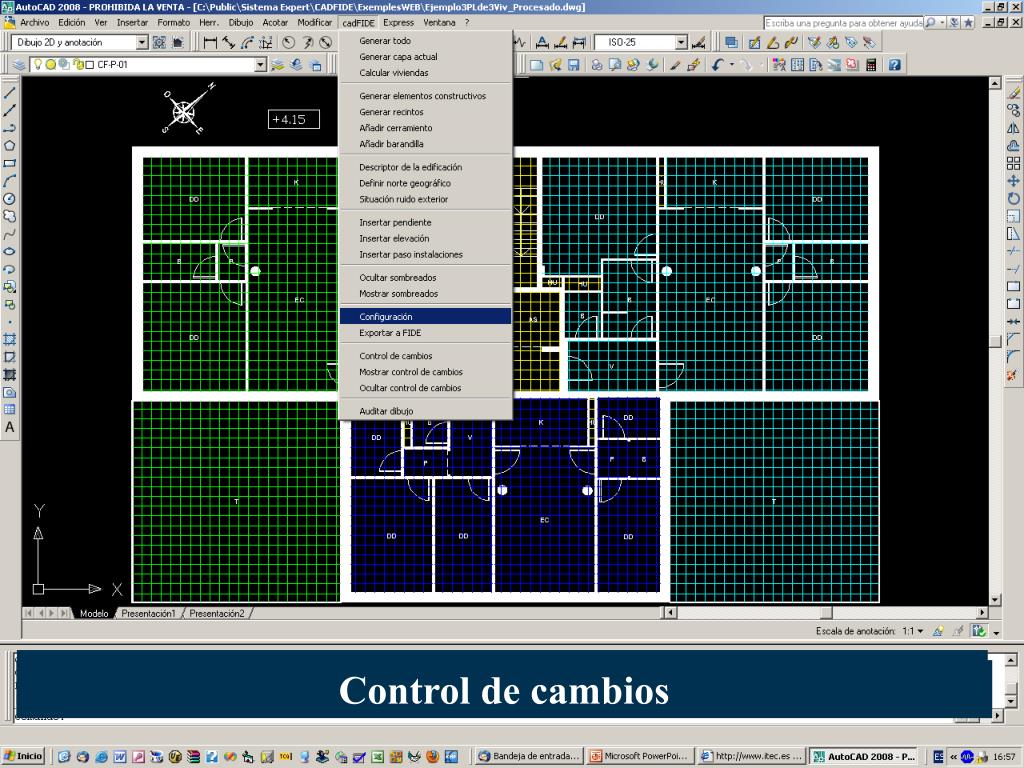The height and width of the screenshot is (768, 1024).
Task: Toggle layer on/off light bulb for CF-P-01
Action: click(x=38, y=64)
